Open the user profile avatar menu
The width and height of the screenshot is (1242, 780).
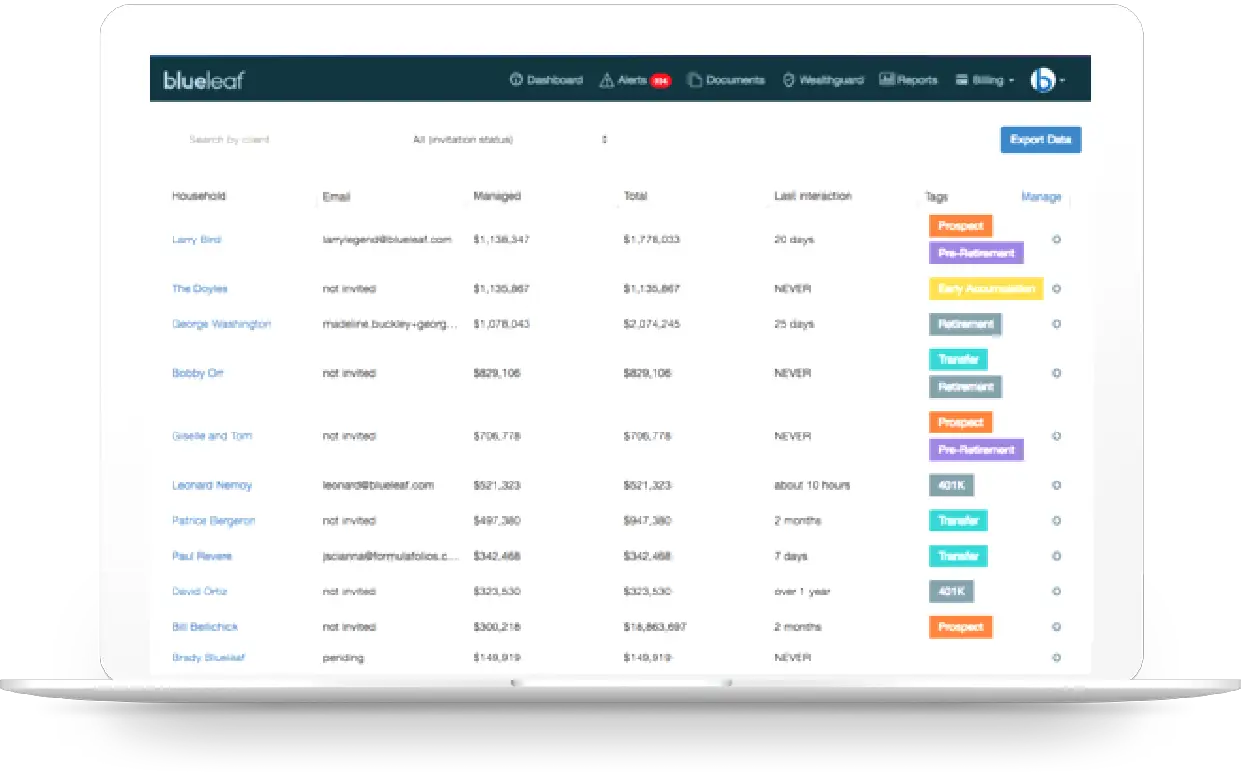(x=1045, y=80)
